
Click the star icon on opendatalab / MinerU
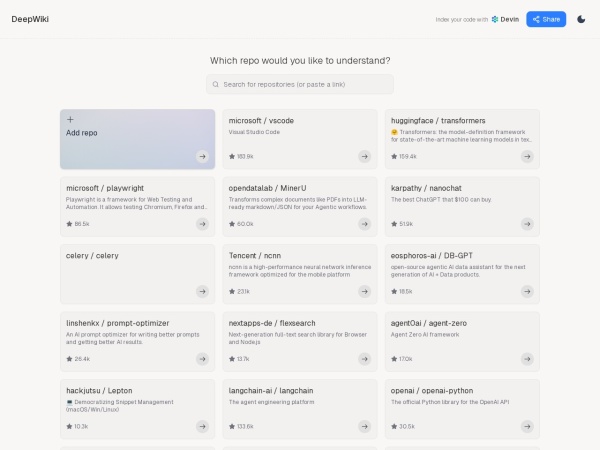pyautogui.click(x=232, y=224)
